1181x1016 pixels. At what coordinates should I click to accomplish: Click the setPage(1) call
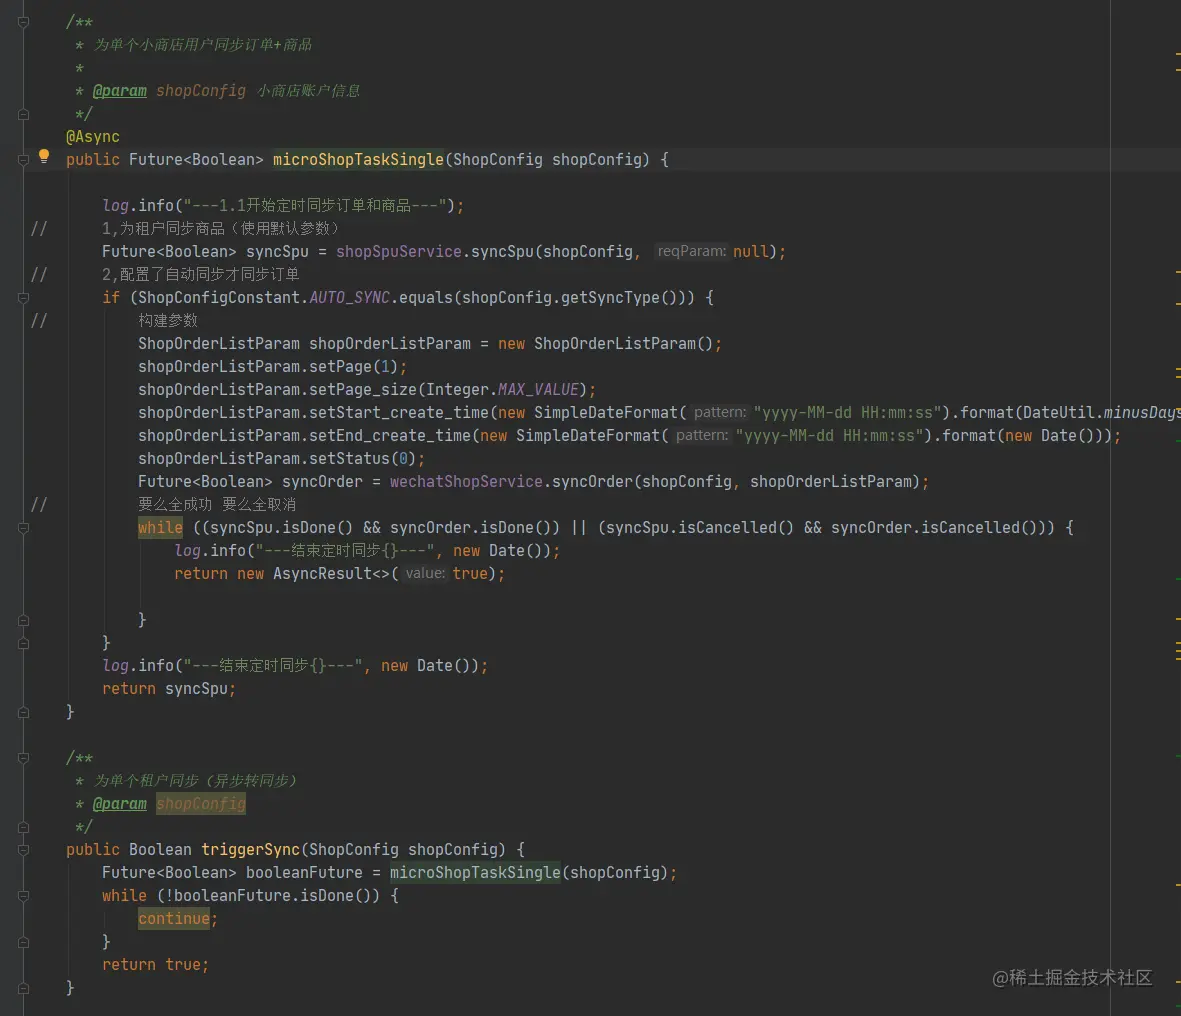pyautogui.click(x=353, y=367)
